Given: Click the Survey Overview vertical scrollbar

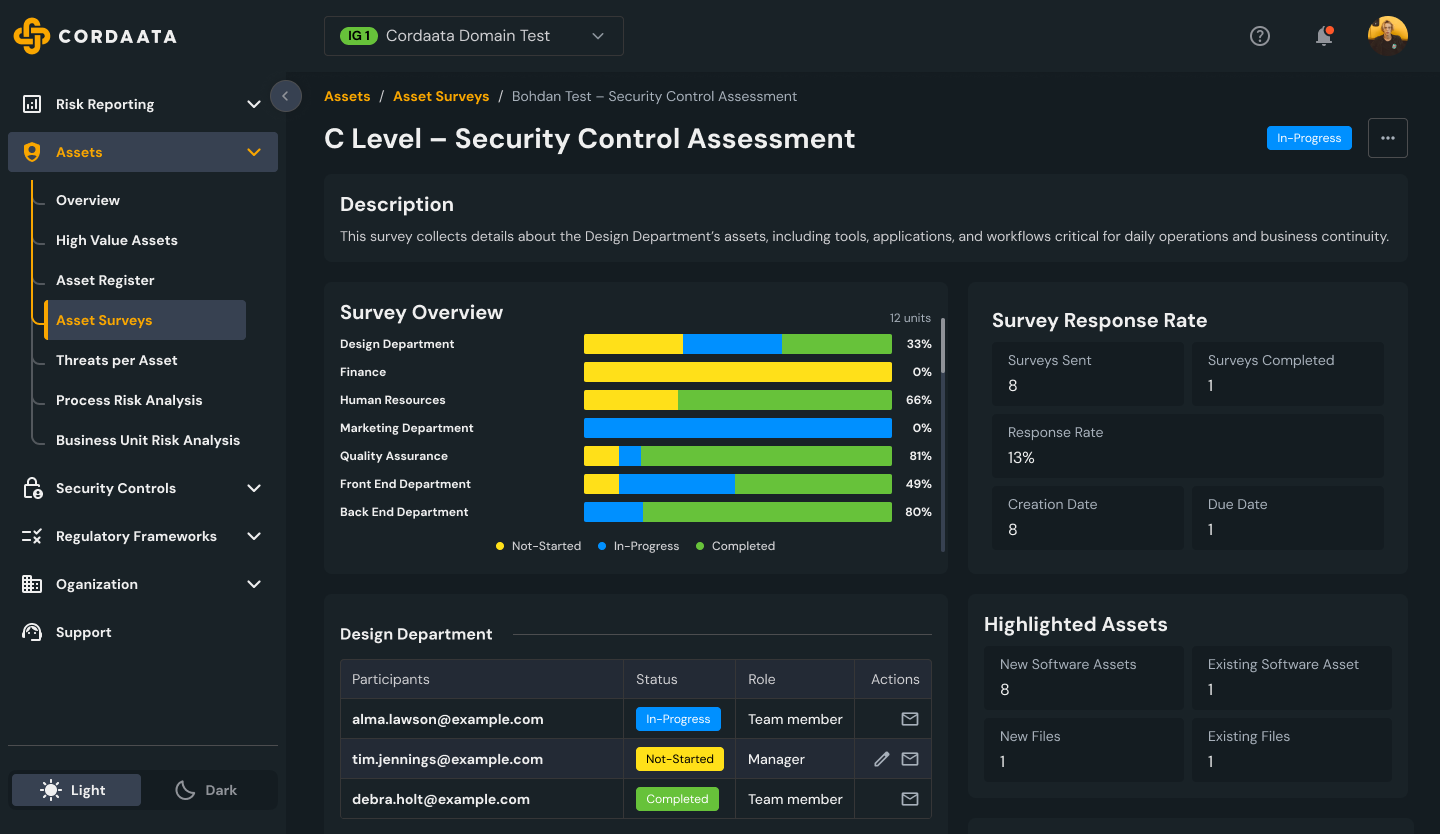Looking at the screenshot, I should [943, 345].
